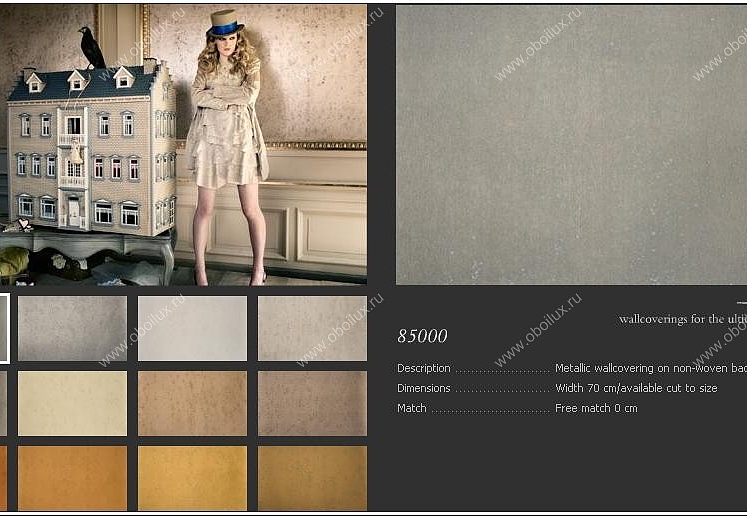Viewport: 747px width, 516px height.
Task: Select the white-silver swatch in top row
Action: click(x=192, y=328)
